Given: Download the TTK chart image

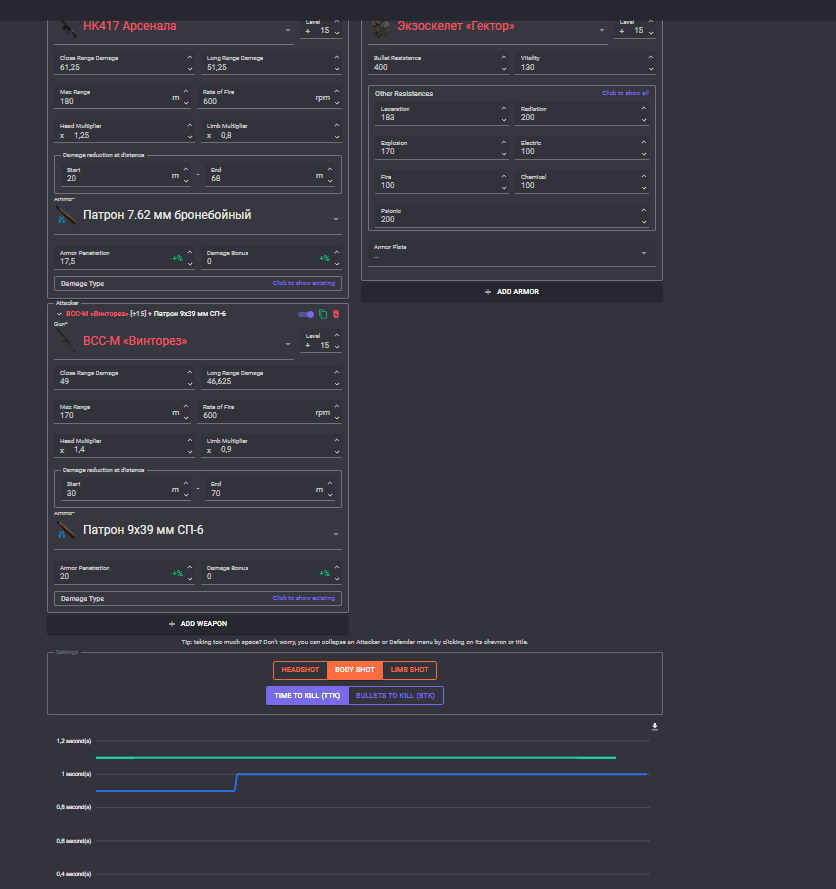Looking at the screenshot, I should click(655, 726).
